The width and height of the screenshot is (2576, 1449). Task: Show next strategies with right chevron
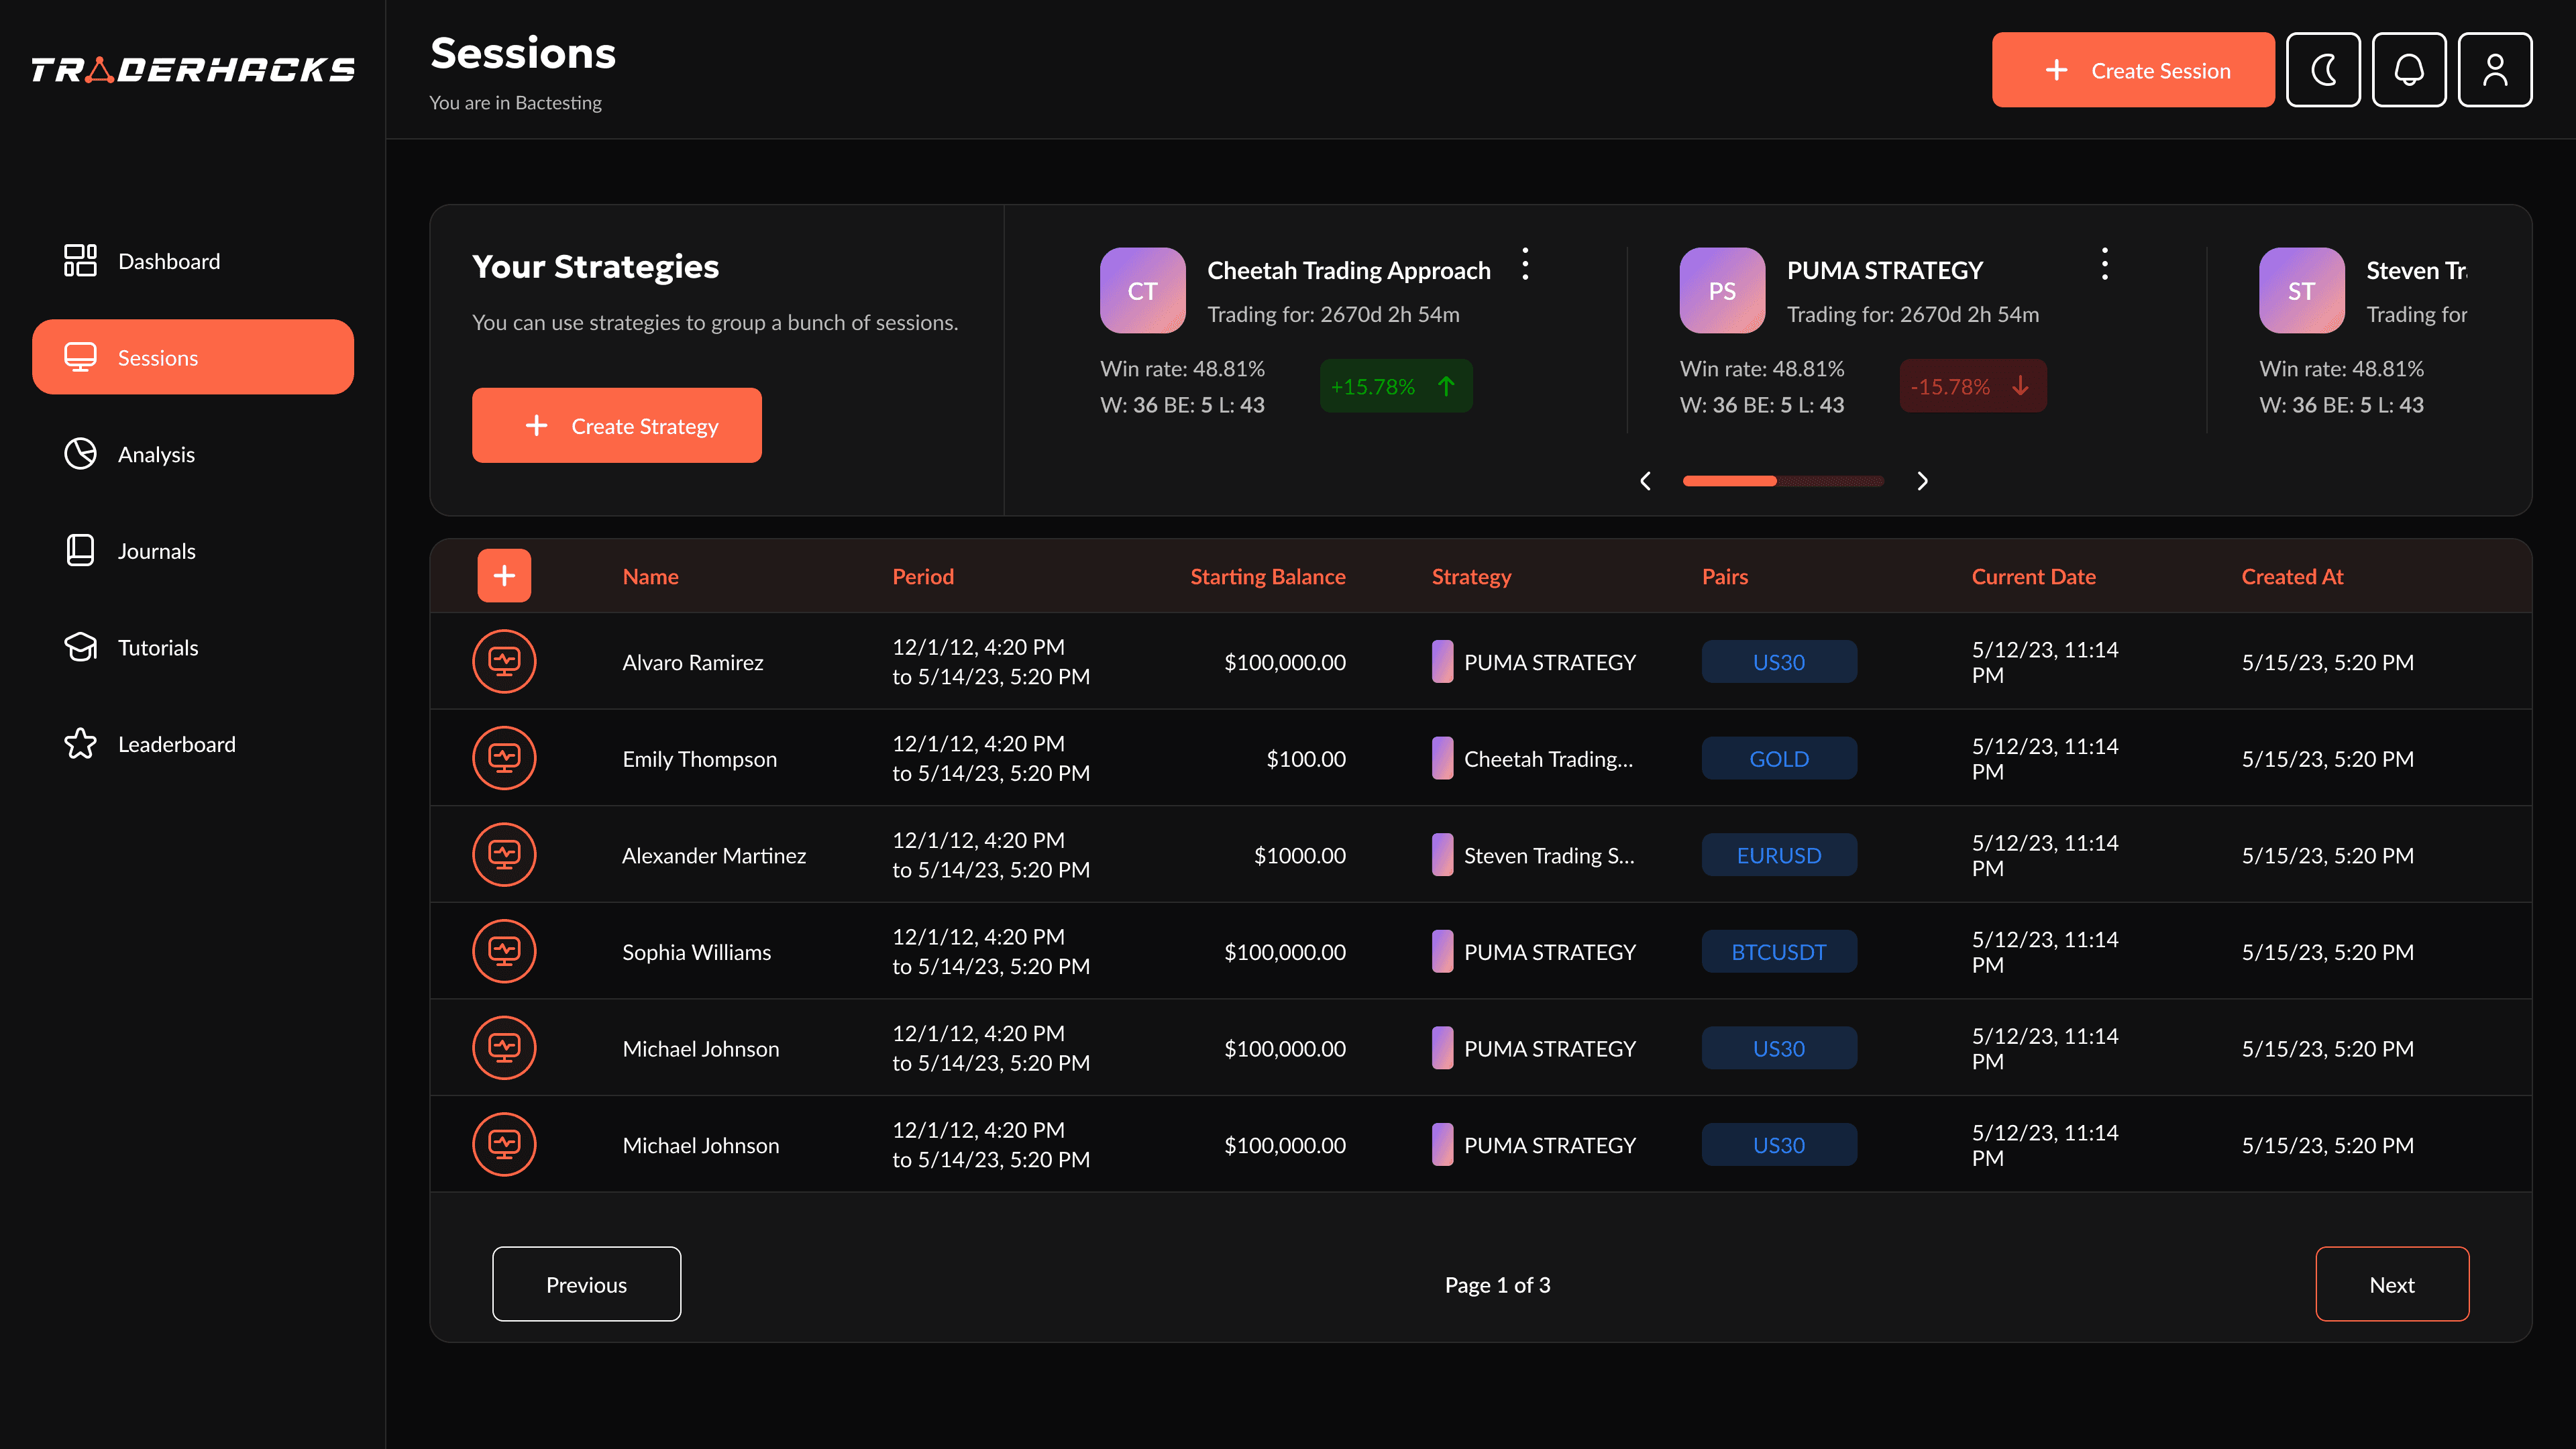pyautogui.click(x=1922, y=481)
